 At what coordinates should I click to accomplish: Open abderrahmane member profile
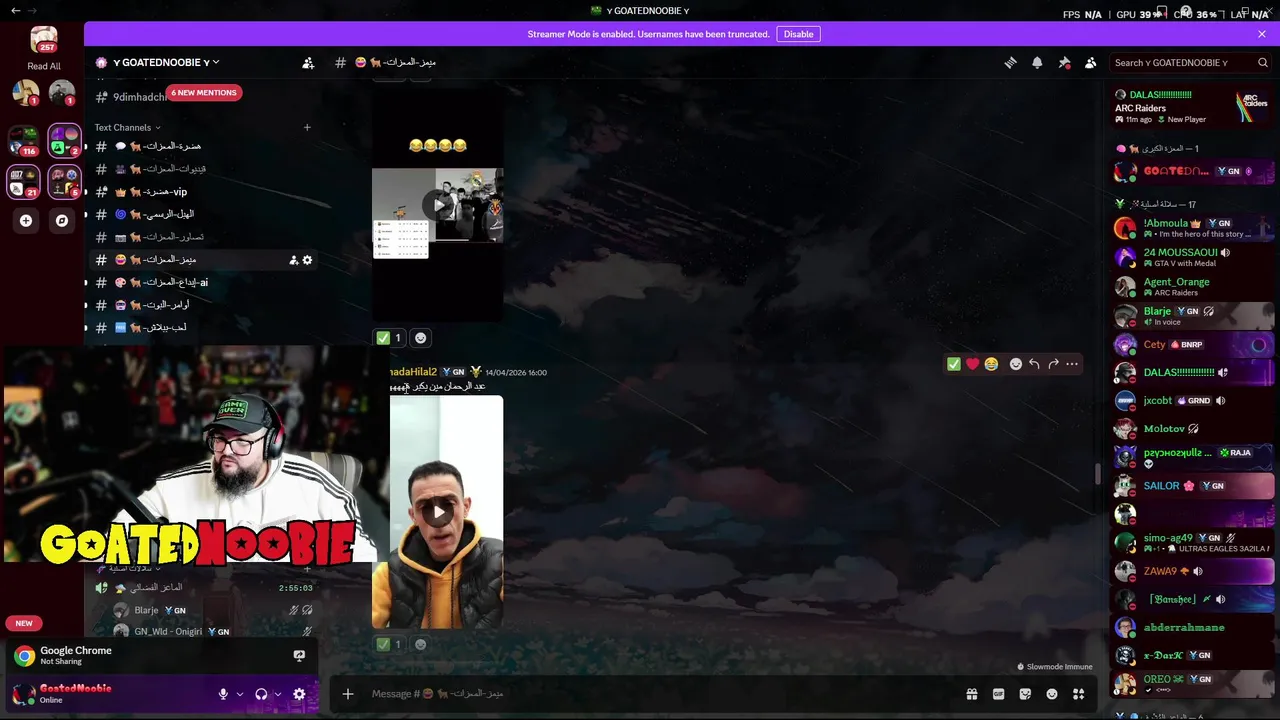pyautogui.click(x=1193, y=628)
